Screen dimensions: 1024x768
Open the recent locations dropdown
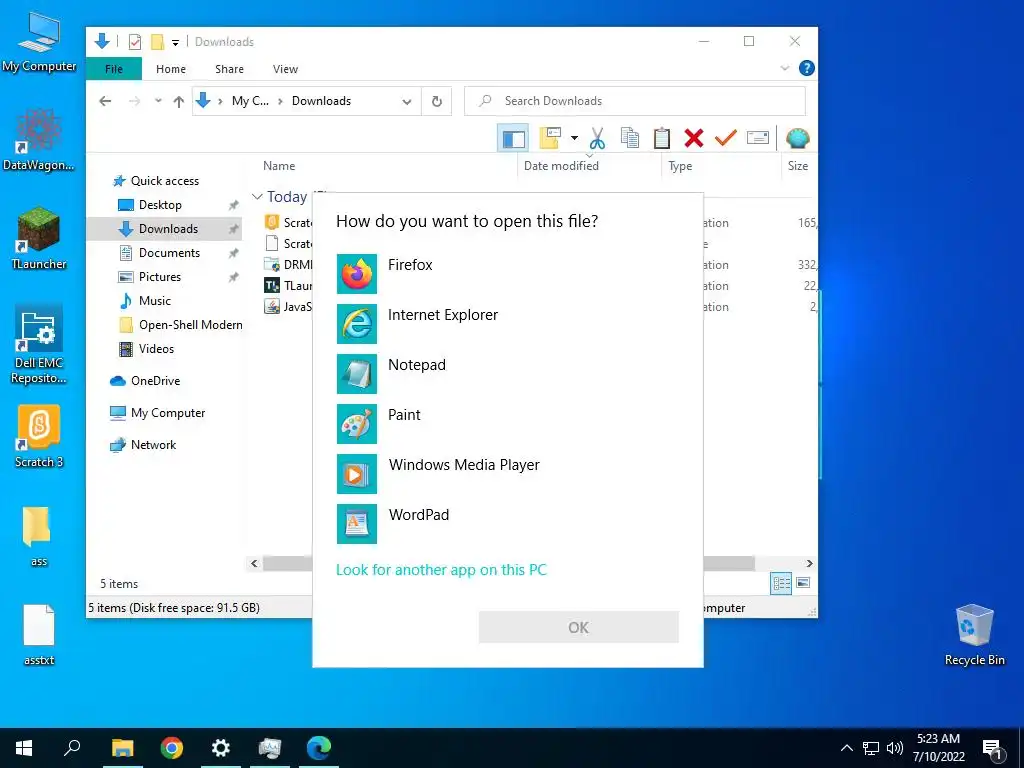tap(158, 101)
